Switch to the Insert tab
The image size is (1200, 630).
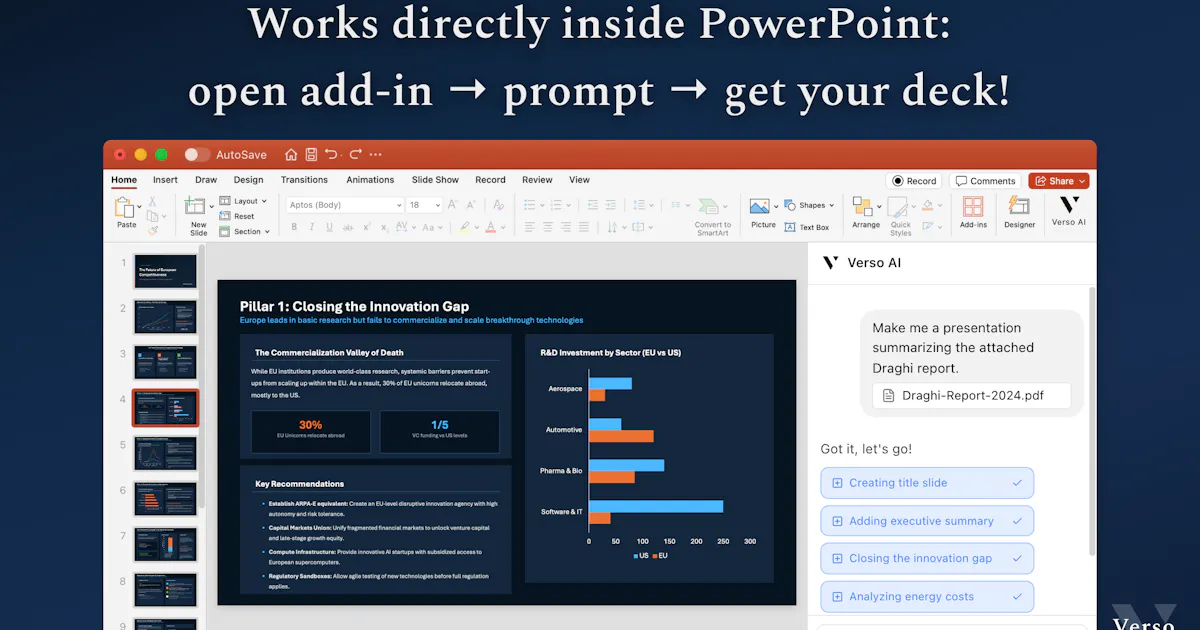click(x=165, y=180)
